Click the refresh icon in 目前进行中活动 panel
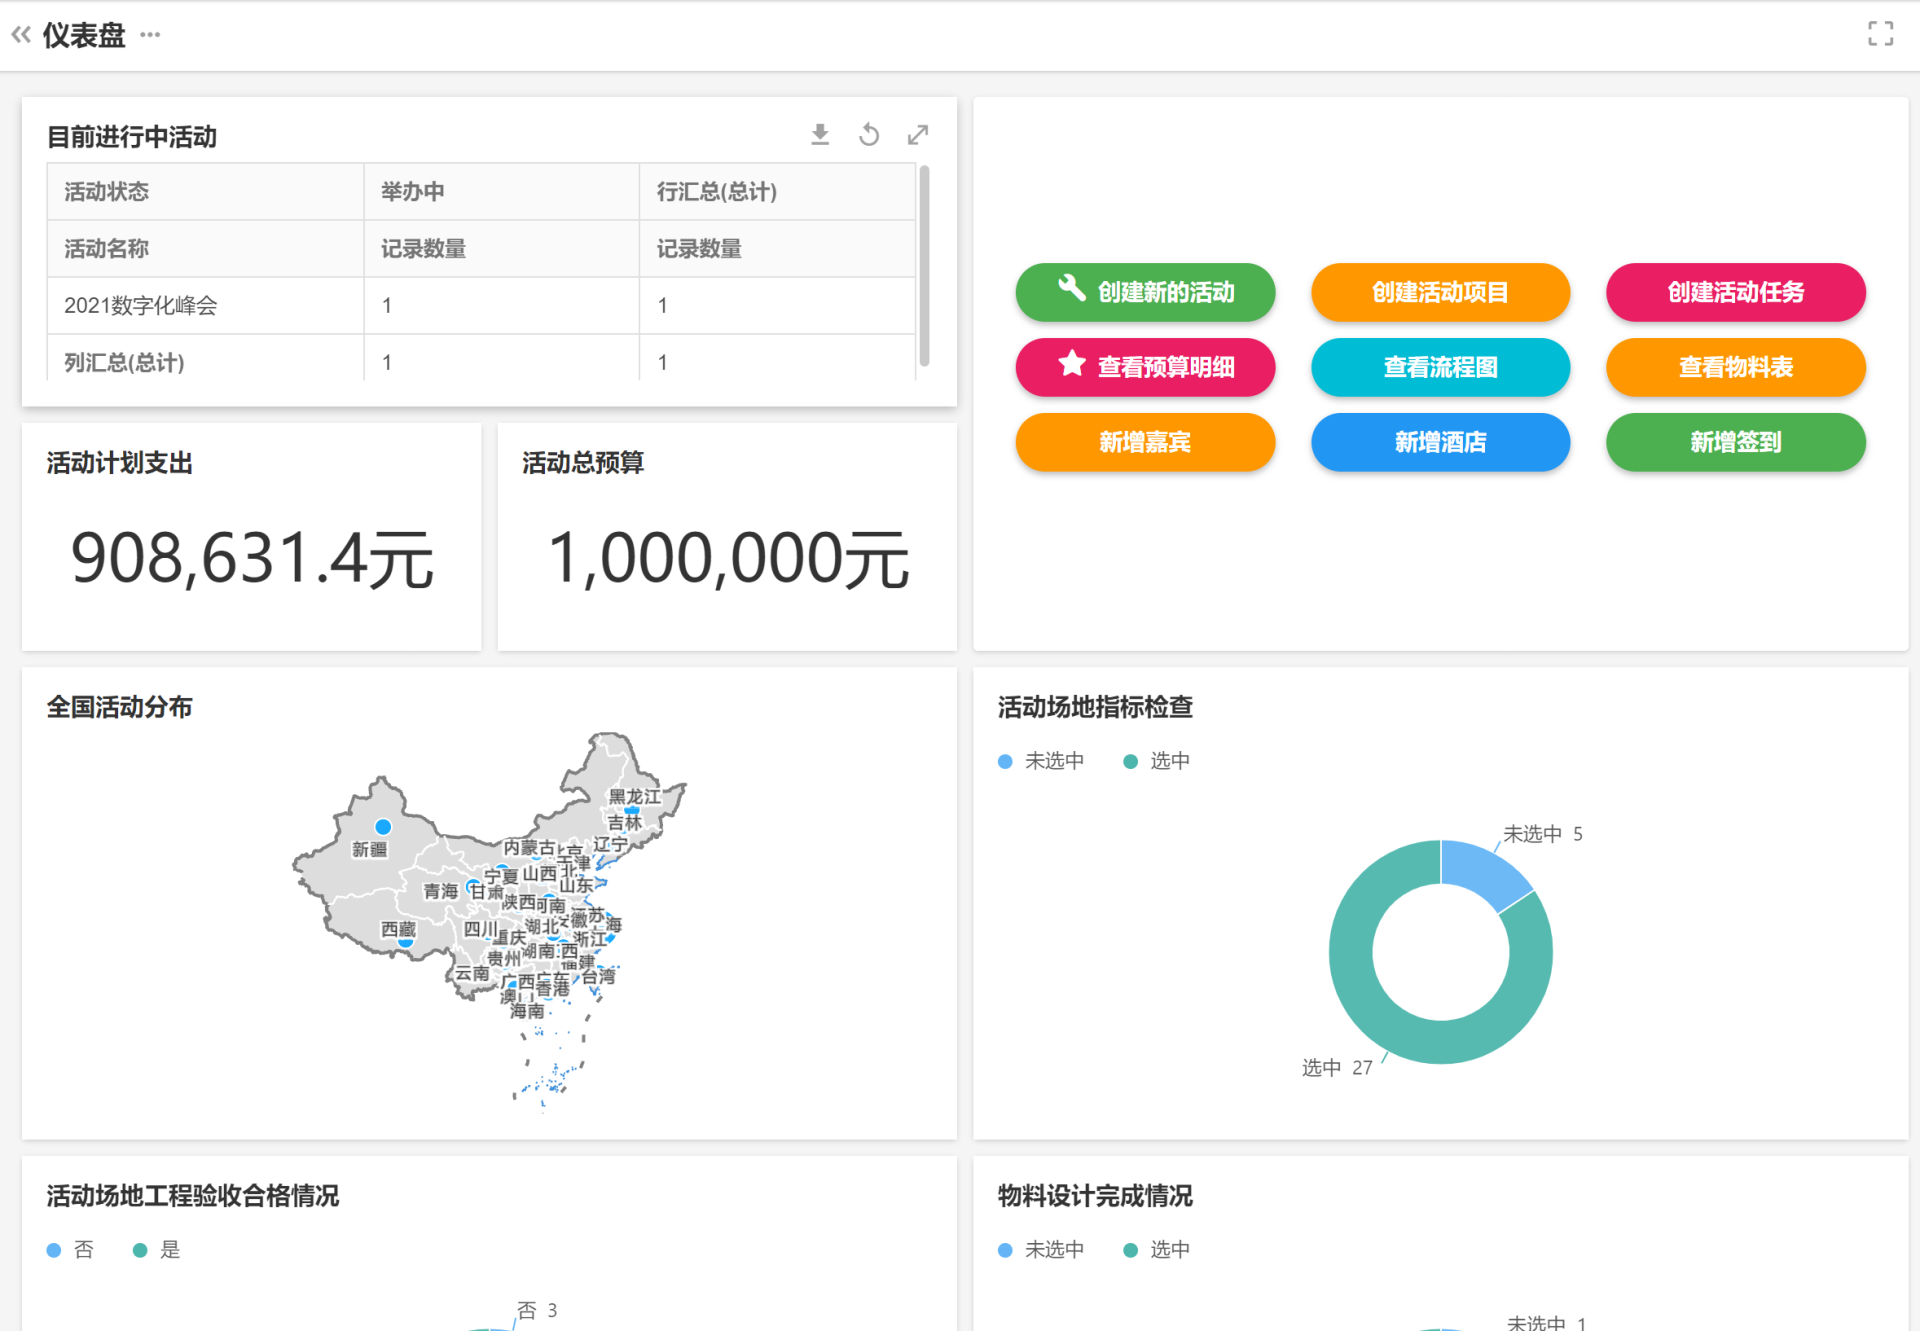The image size is (1920, 1331). coord(869,134)
